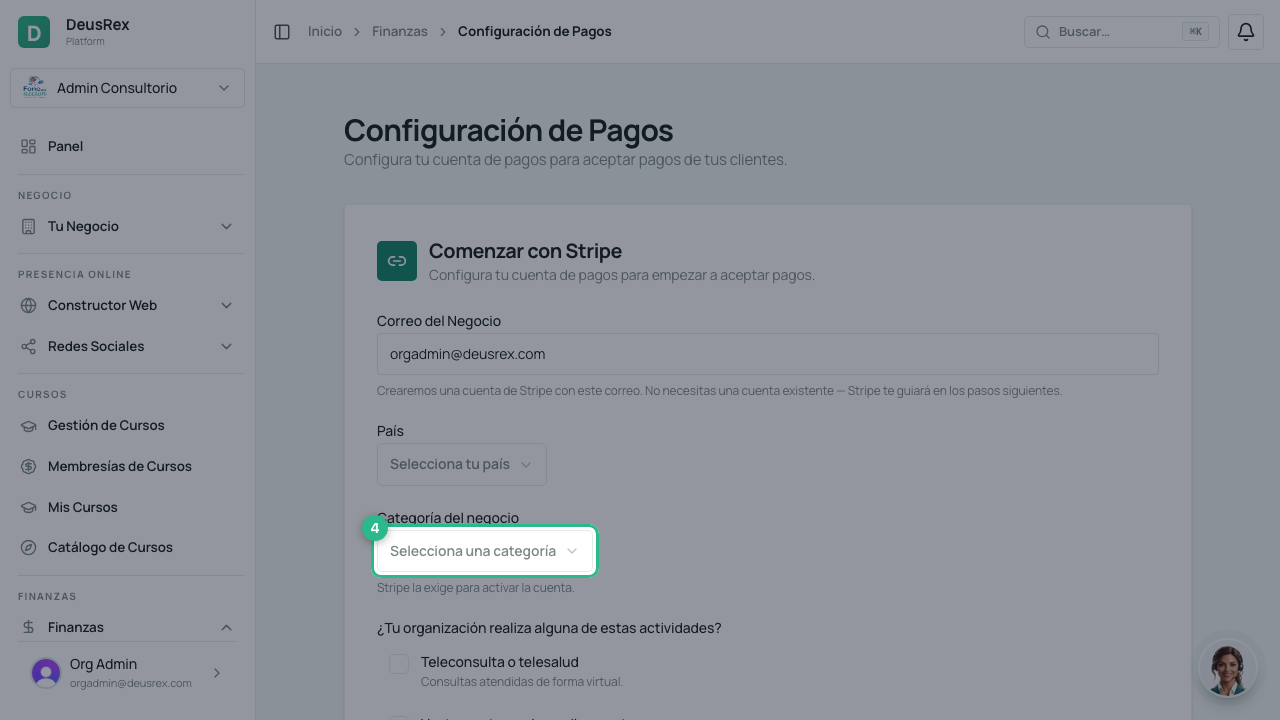Collapse the Finanzas section chevron
The height and width of the screenshot is (720, 1280).
[x=226, y=627]
